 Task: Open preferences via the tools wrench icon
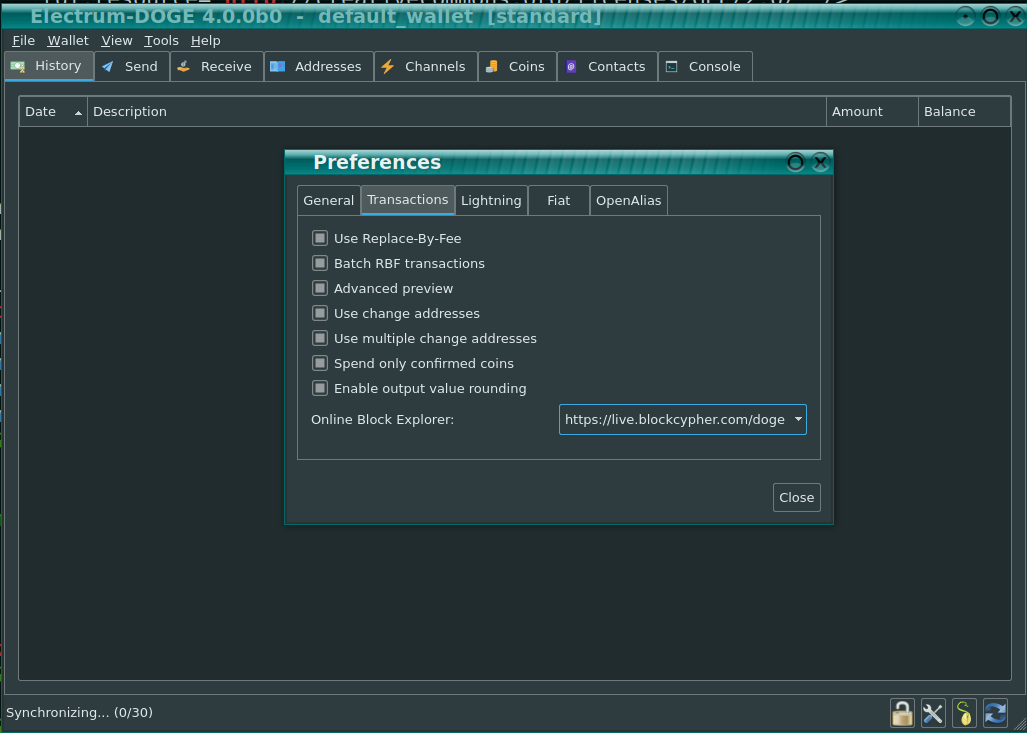point(933,713)
